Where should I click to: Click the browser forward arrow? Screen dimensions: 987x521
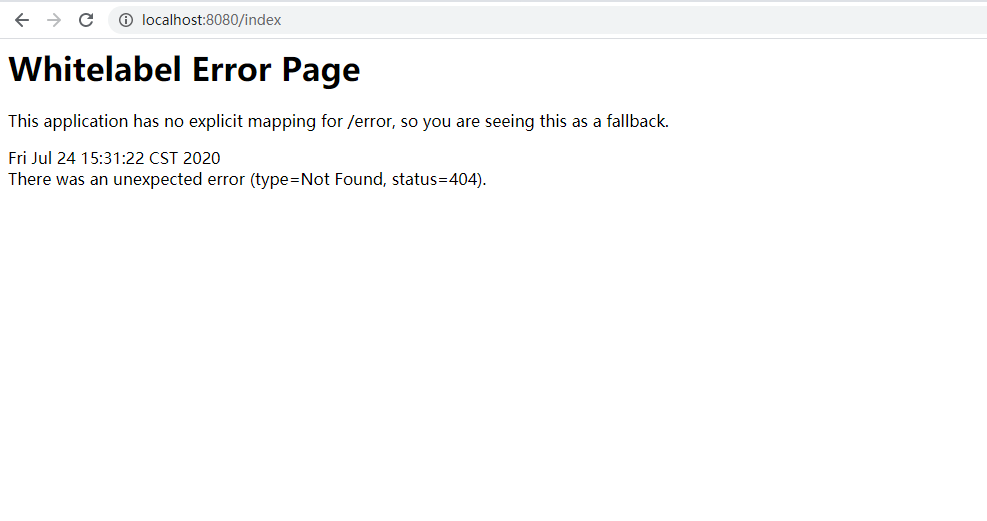54,20
